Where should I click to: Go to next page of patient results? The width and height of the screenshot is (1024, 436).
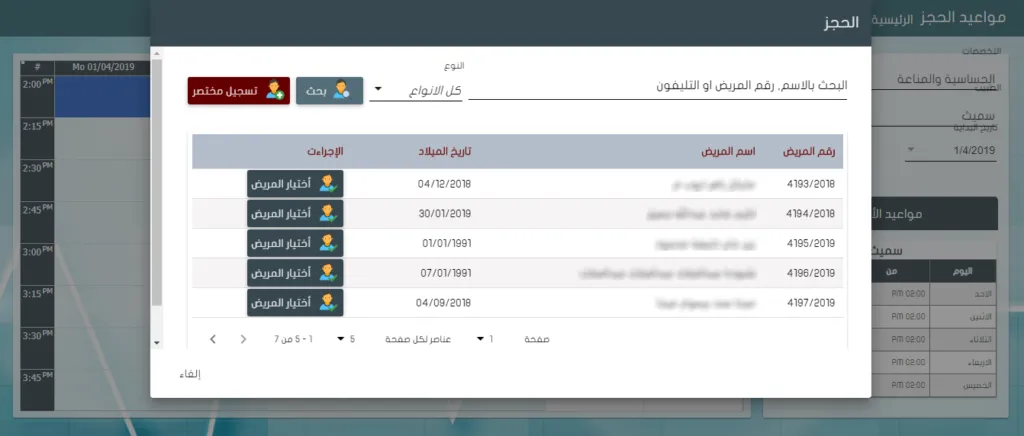213,339
